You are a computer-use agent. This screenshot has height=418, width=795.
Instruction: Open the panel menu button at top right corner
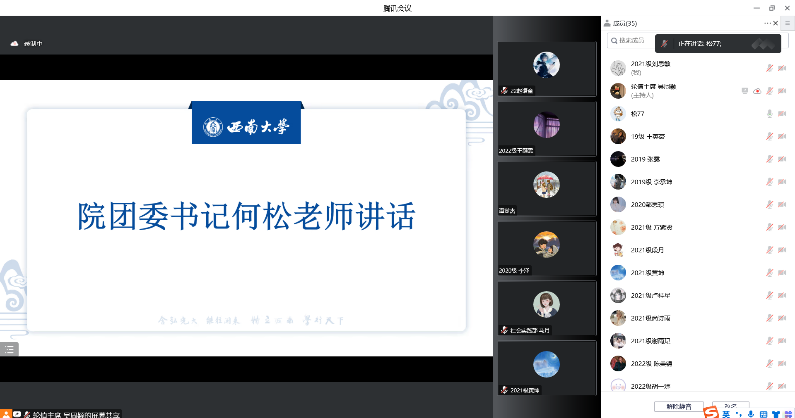(787, 22)
